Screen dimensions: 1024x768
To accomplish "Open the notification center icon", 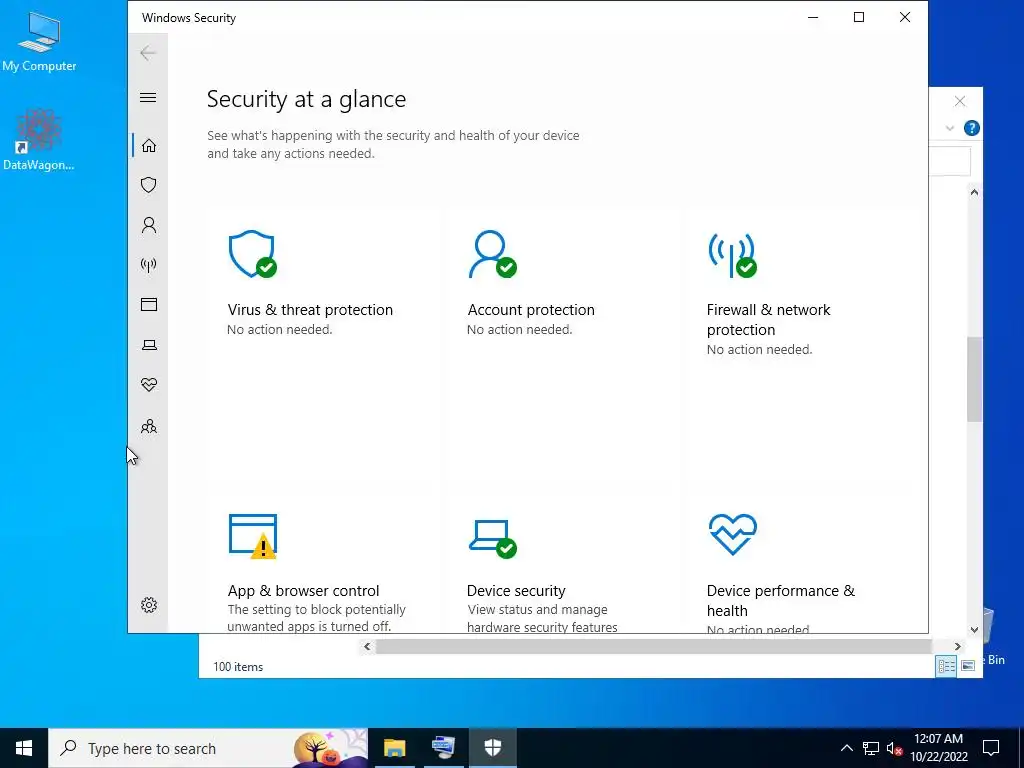I will pos(991,748).
